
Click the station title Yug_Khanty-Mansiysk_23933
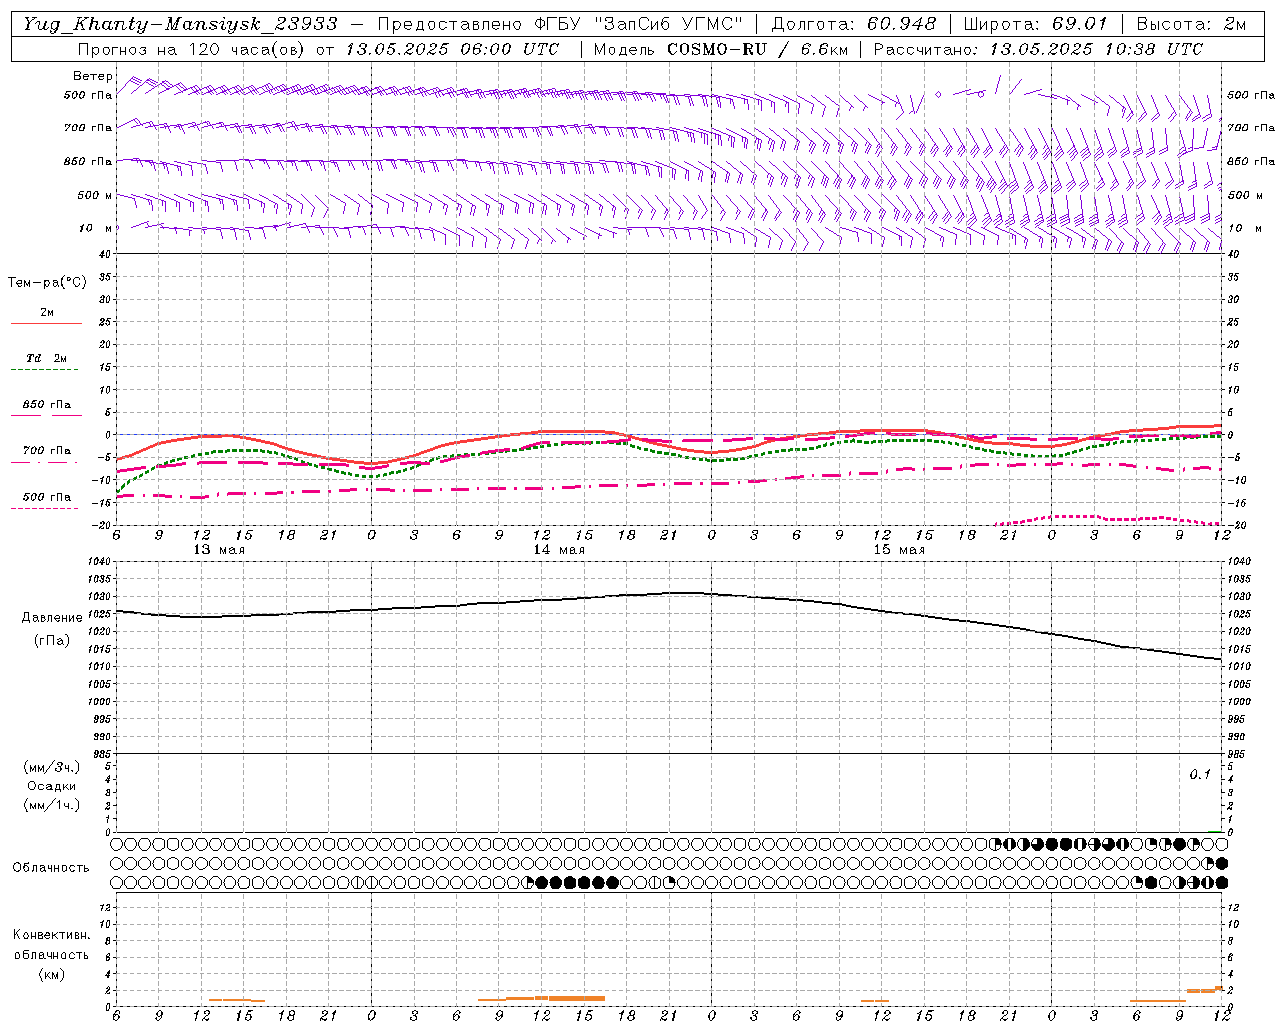[180, 24]
